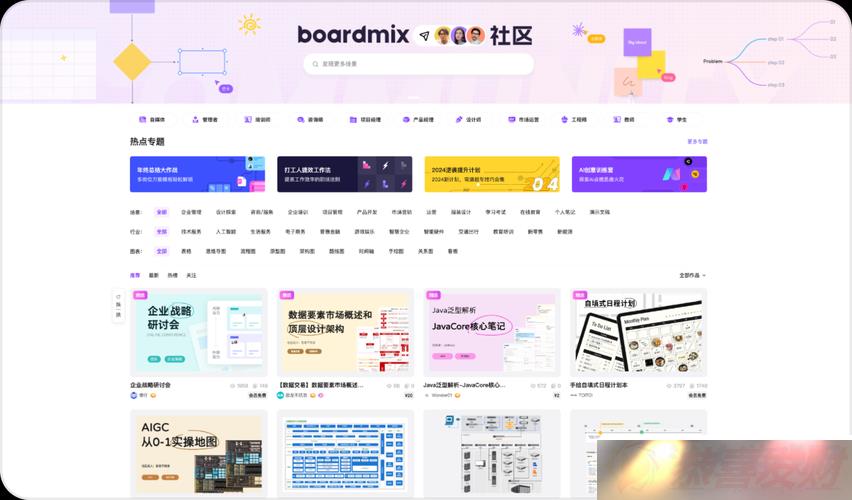This screenshot has height=500, width=852.
Task: Click the 市场运营 role category icon
Action: 511,120
